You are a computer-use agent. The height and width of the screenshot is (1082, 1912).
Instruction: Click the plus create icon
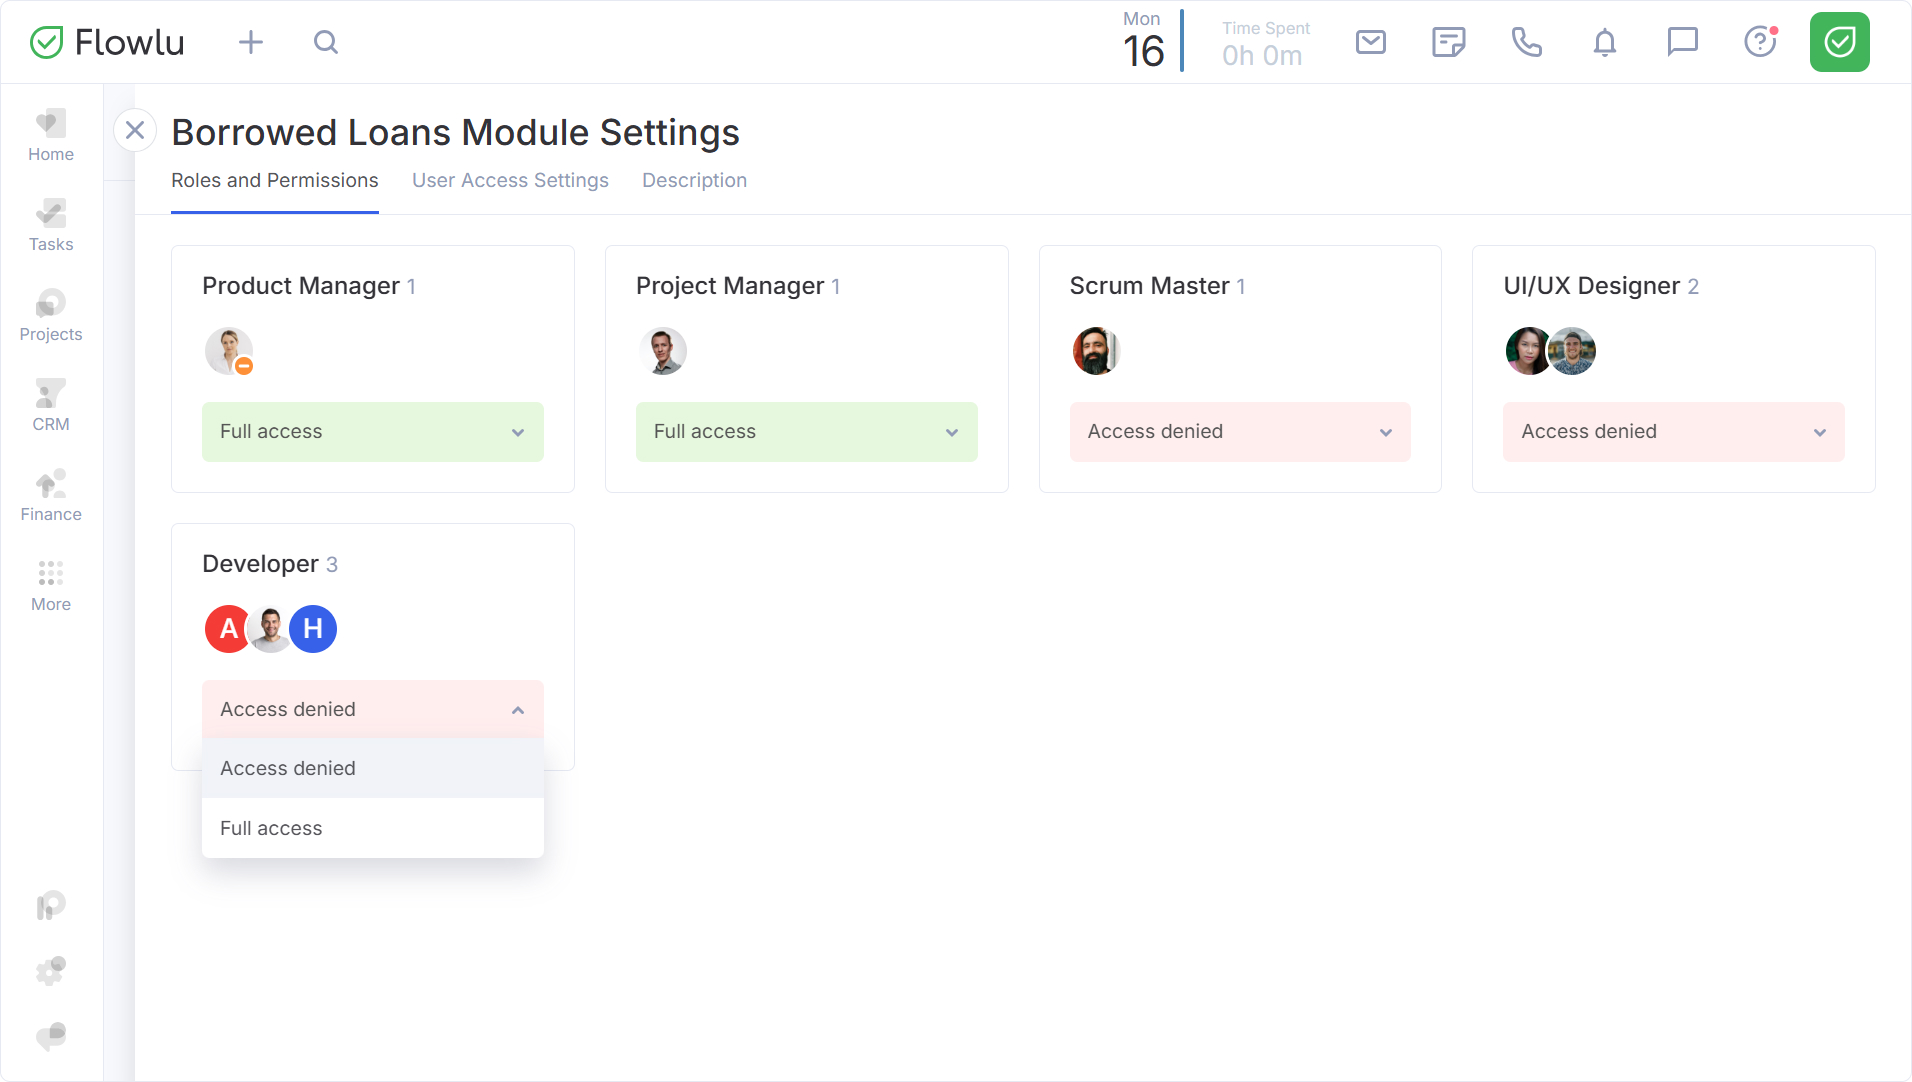click(251, 42)
